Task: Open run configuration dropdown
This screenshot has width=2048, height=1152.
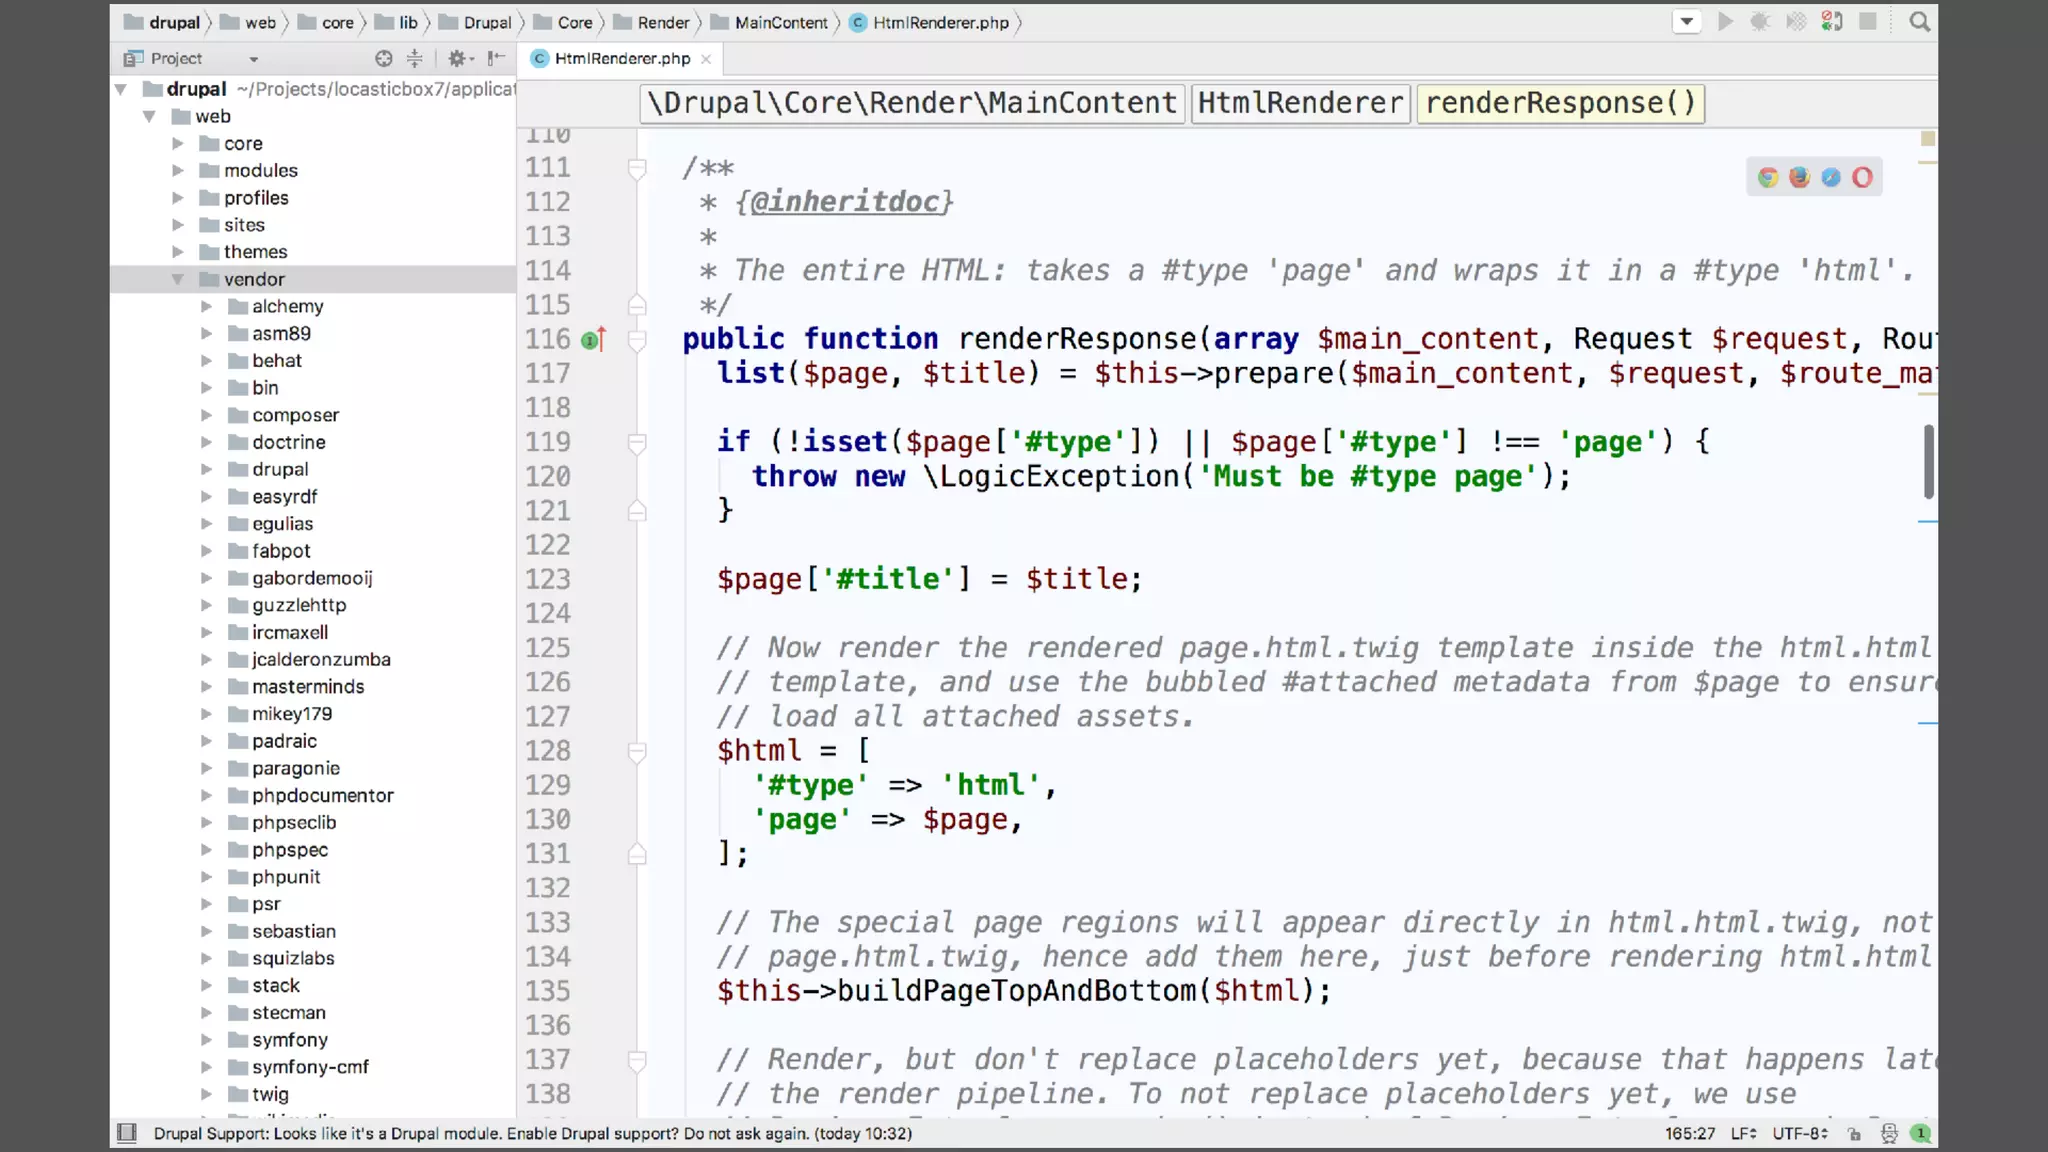Action: [1686, 22]
